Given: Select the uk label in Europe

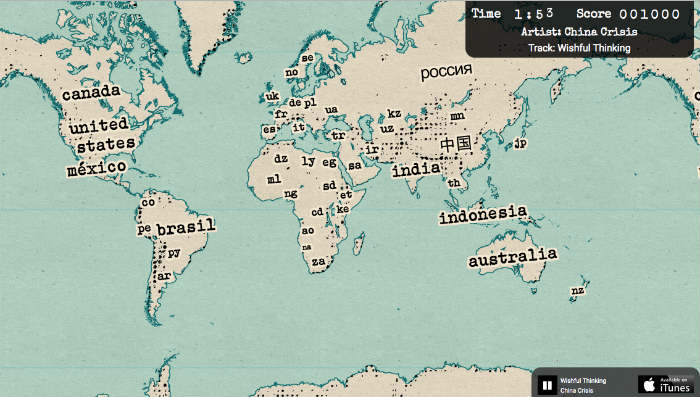Looking at the screenshot, I should pyautogui.click(x=272, y=96).
